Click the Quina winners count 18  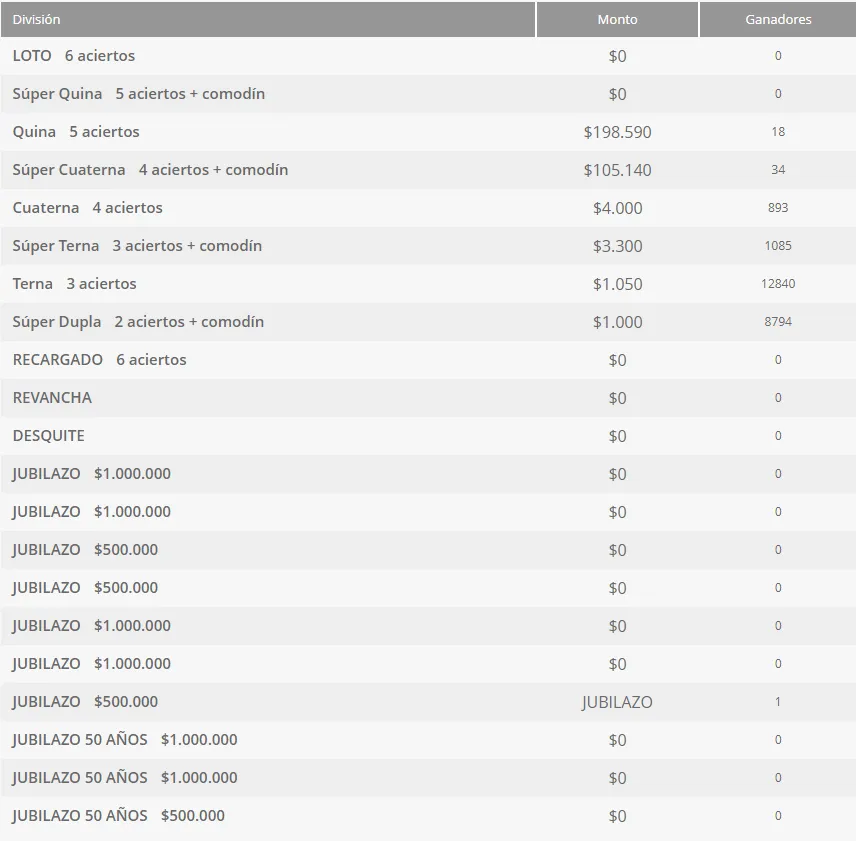point(778,132)
